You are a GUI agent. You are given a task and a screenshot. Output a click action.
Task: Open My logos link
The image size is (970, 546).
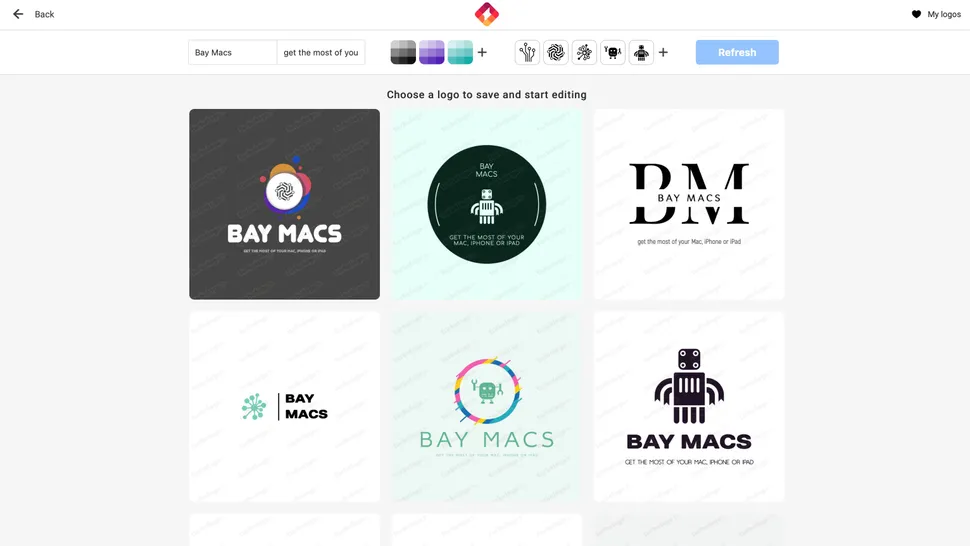pyautogui.click(x=943, y=14)
